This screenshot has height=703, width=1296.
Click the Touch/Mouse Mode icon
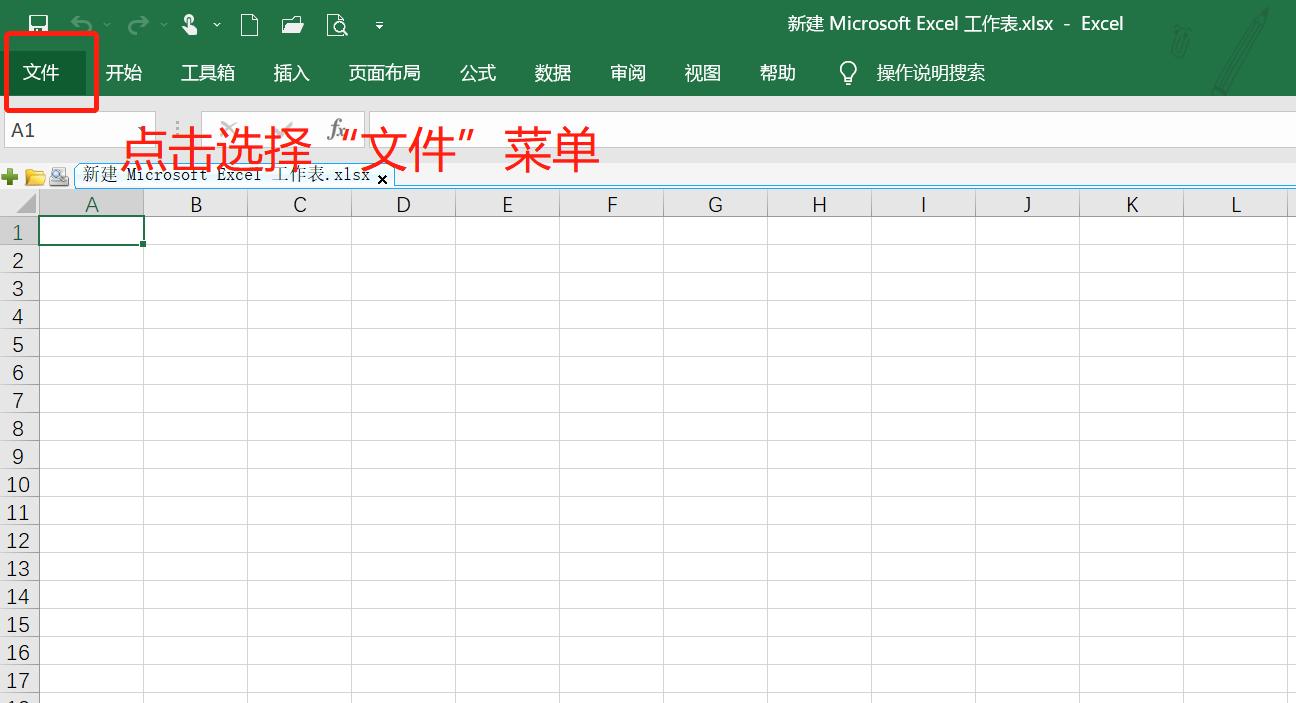[x=188, y=24]
